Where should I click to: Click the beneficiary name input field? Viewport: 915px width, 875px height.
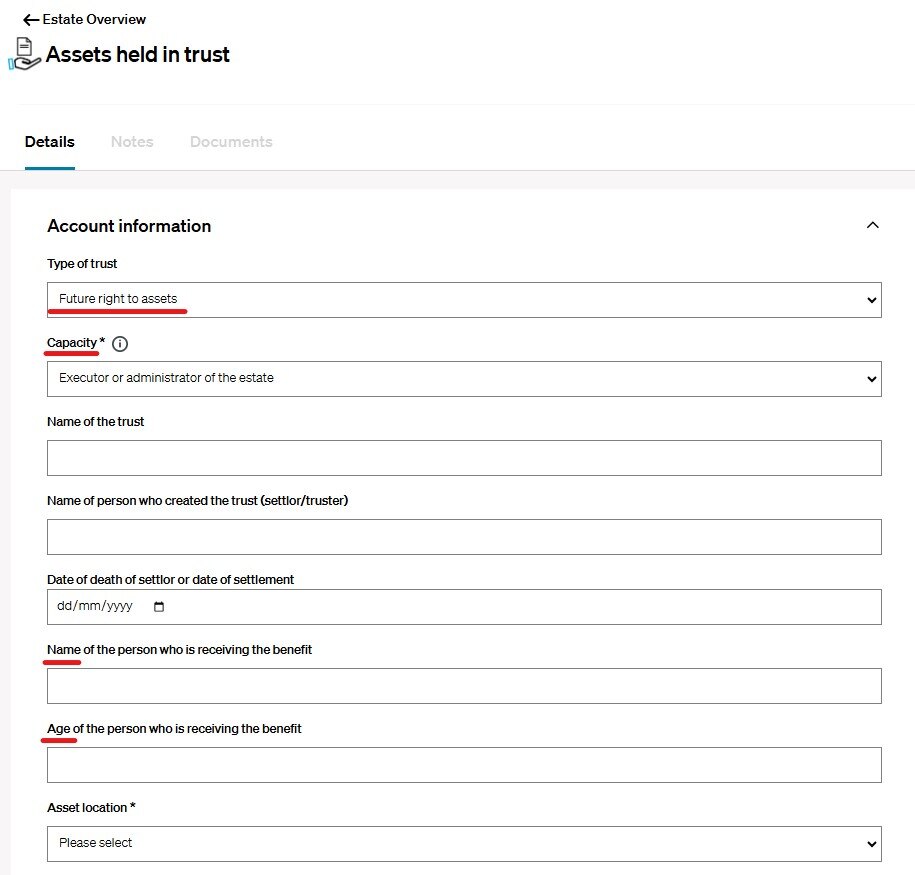(x=464, y=686)
